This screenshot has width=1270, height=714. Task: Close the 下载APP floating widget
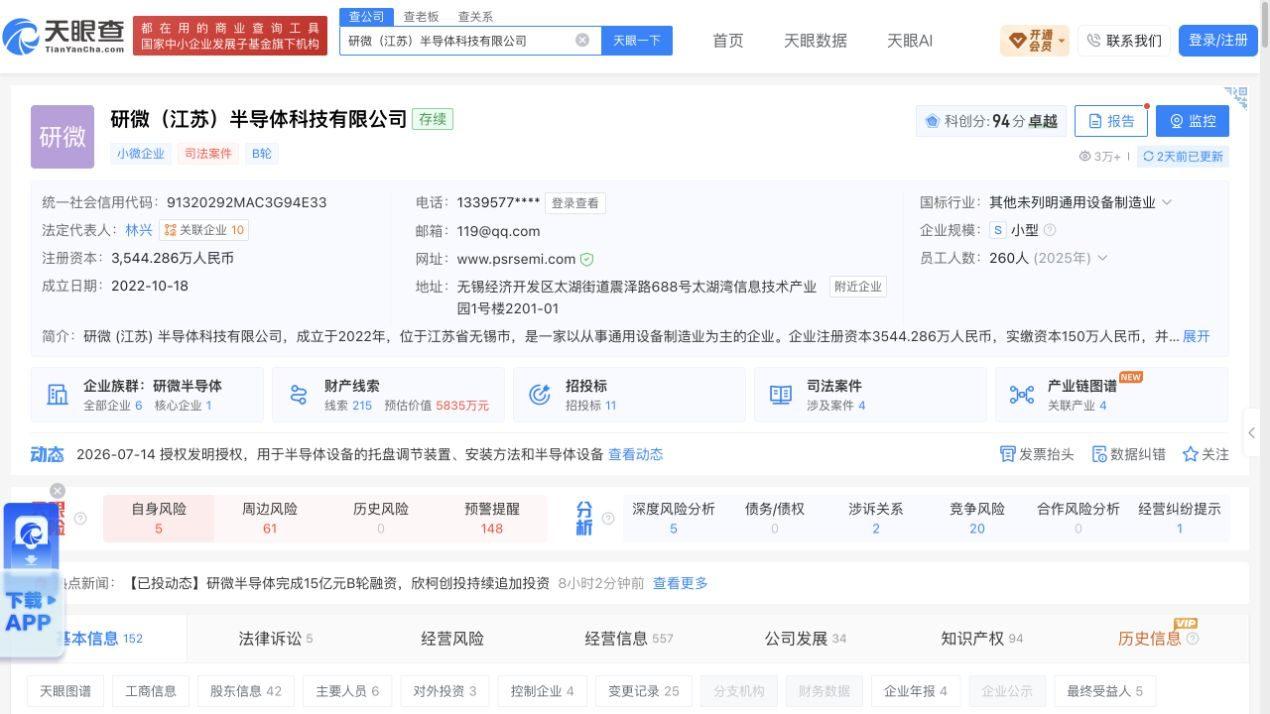[x=57, y=490]
